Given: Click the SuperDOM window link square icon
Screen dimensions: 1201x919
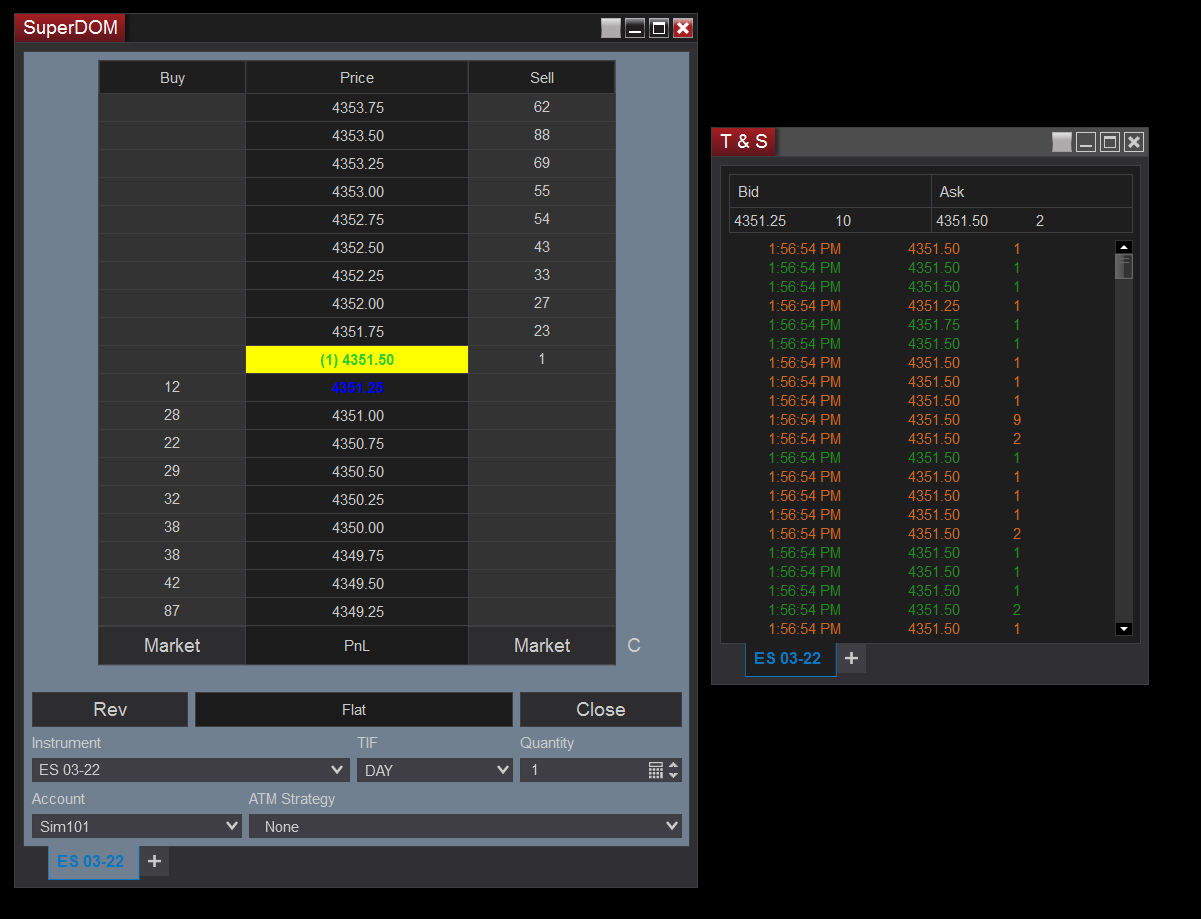Looking at the screenshot, I should coord(611,28).
